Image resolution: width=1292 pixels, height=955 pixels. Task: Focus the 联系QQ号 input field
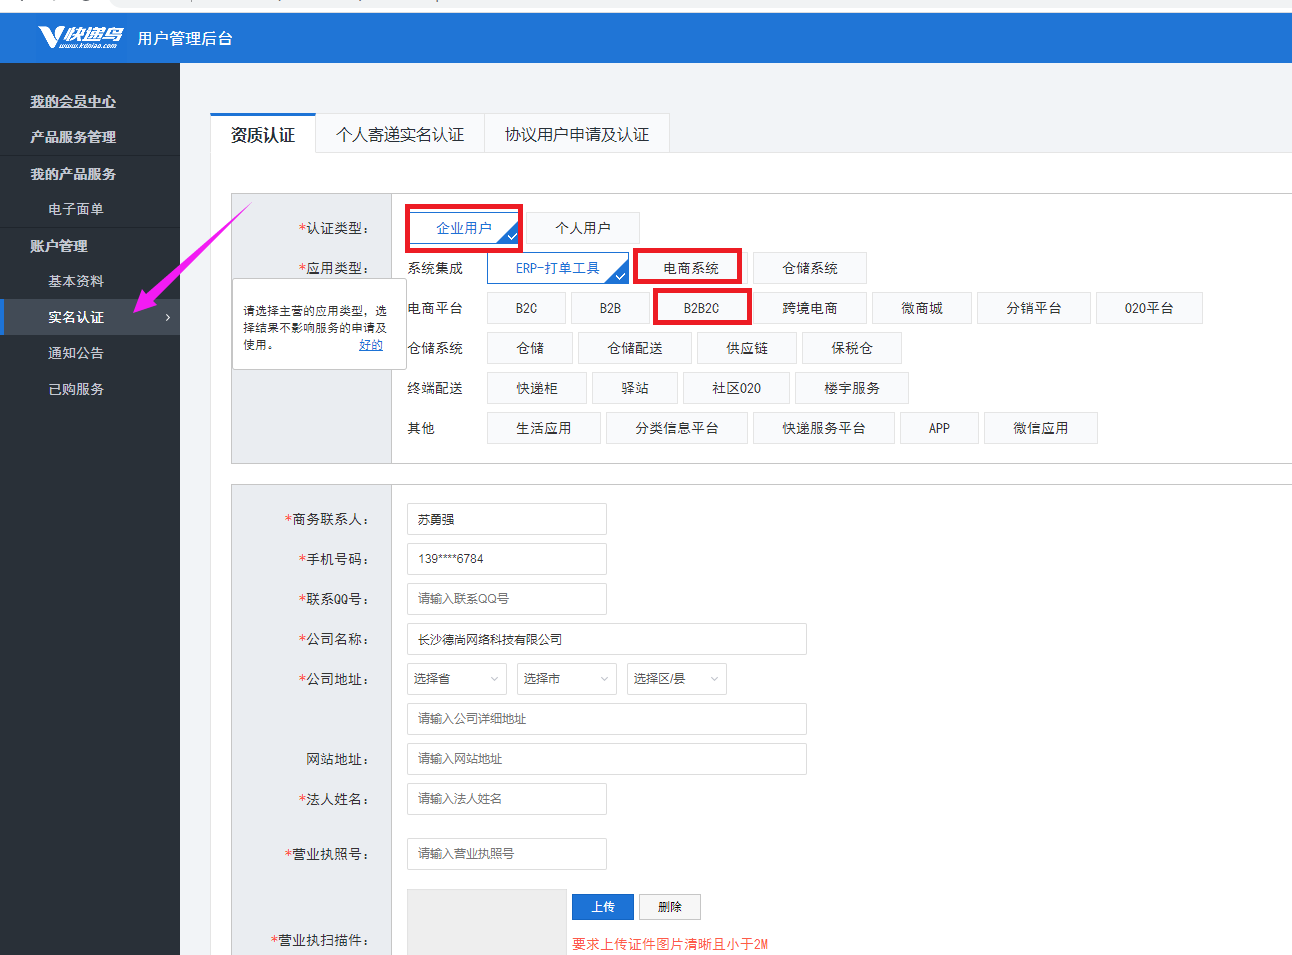coord(507,599)
